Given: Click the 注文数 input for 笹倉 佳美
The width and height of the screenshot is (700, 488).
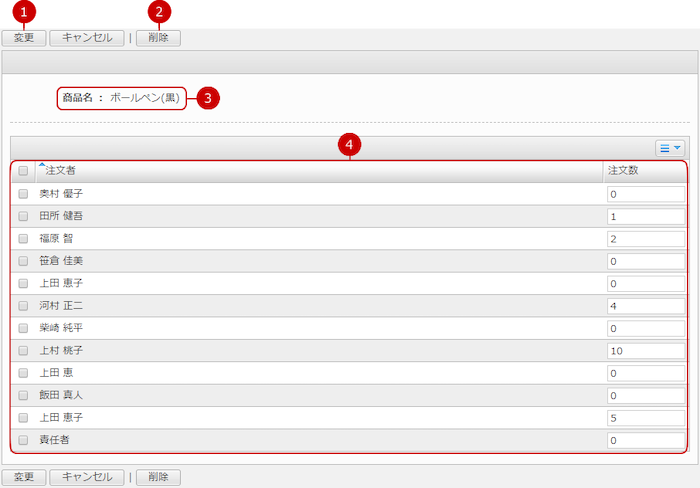Looking at the screenshot, I should [645, 261].
